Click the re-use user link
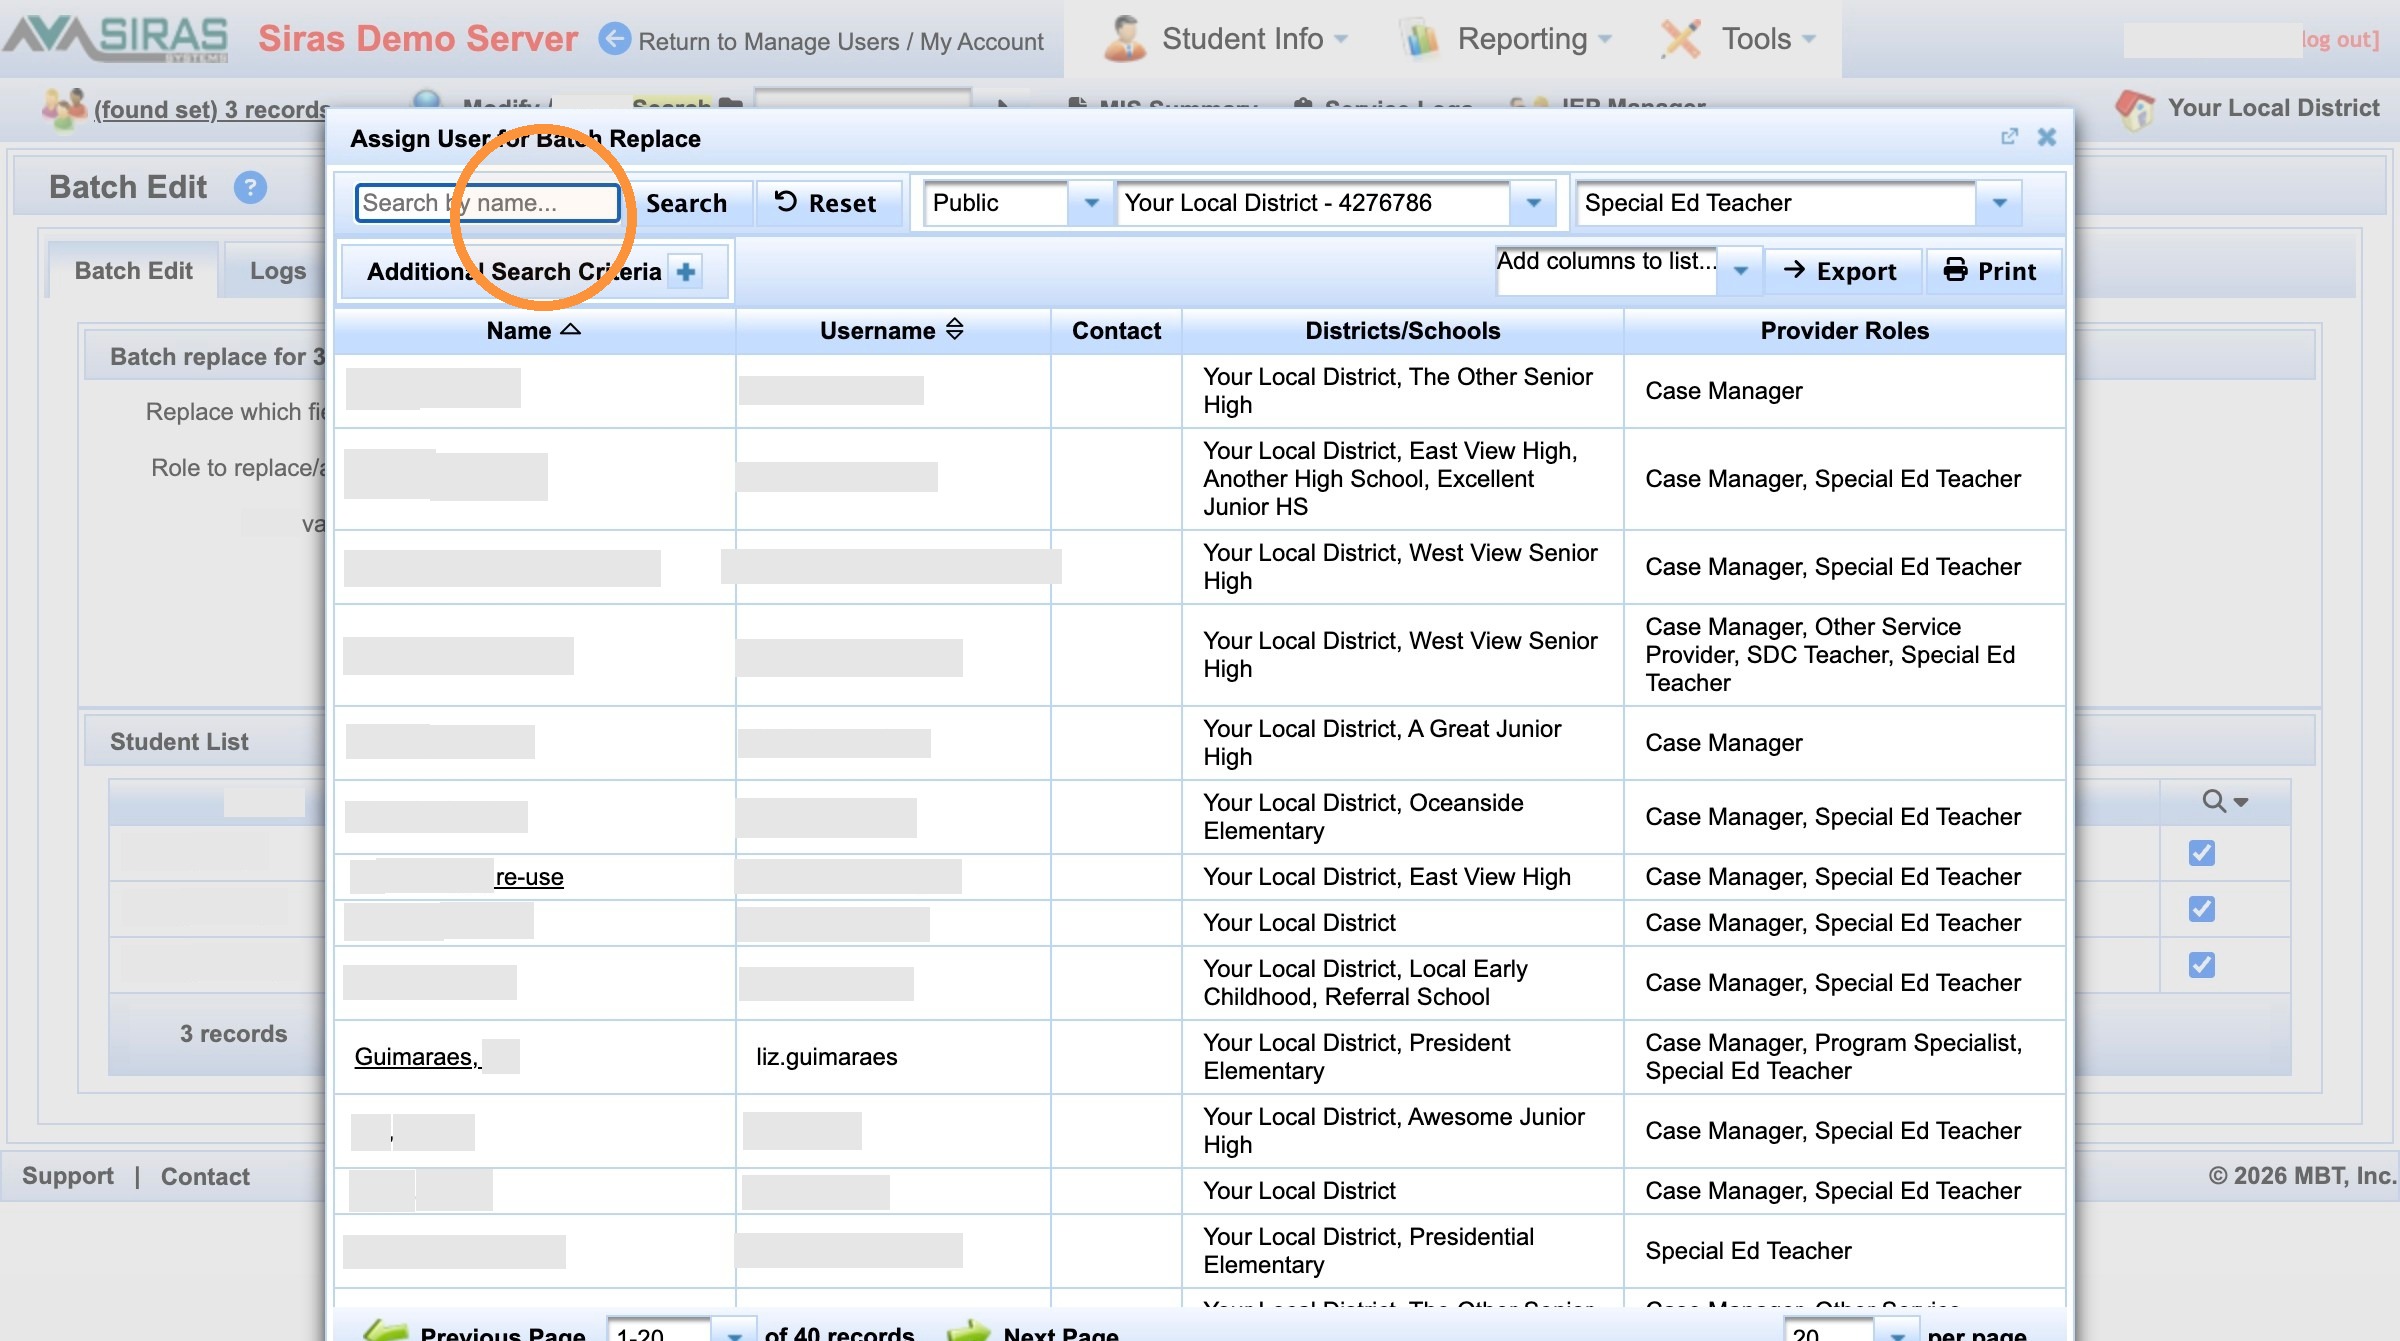This screenshot has height=1341, width=2400. pyautogui.click(x=530, y=877)
